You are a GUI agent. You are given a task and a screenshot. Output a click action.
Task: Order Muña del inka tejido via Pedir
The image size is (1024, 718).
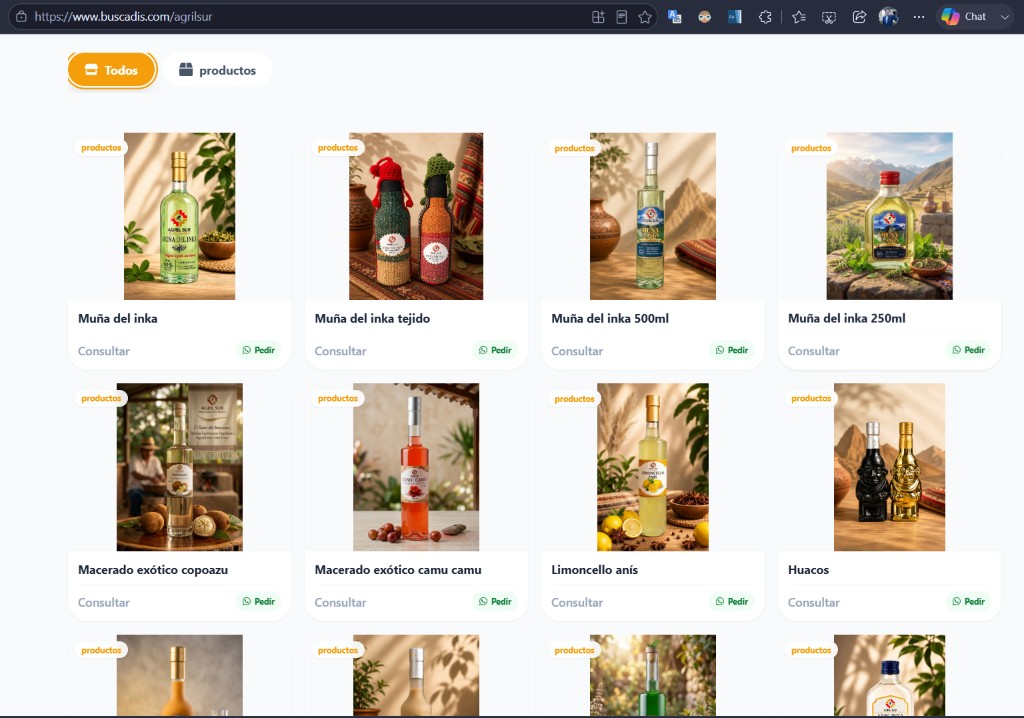pos(495,350)
